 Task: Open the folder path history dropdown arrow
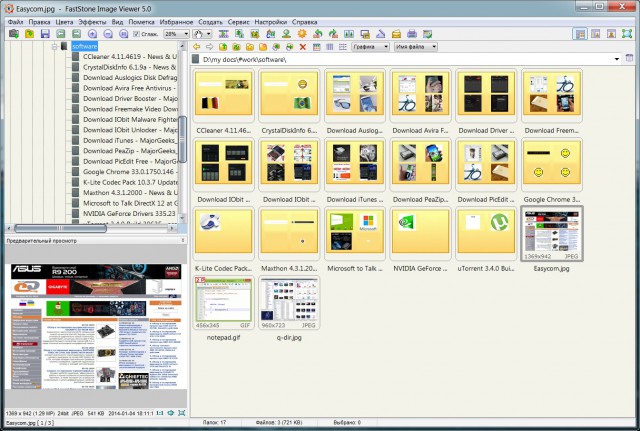pyautogui.click(x=616, y=60)
